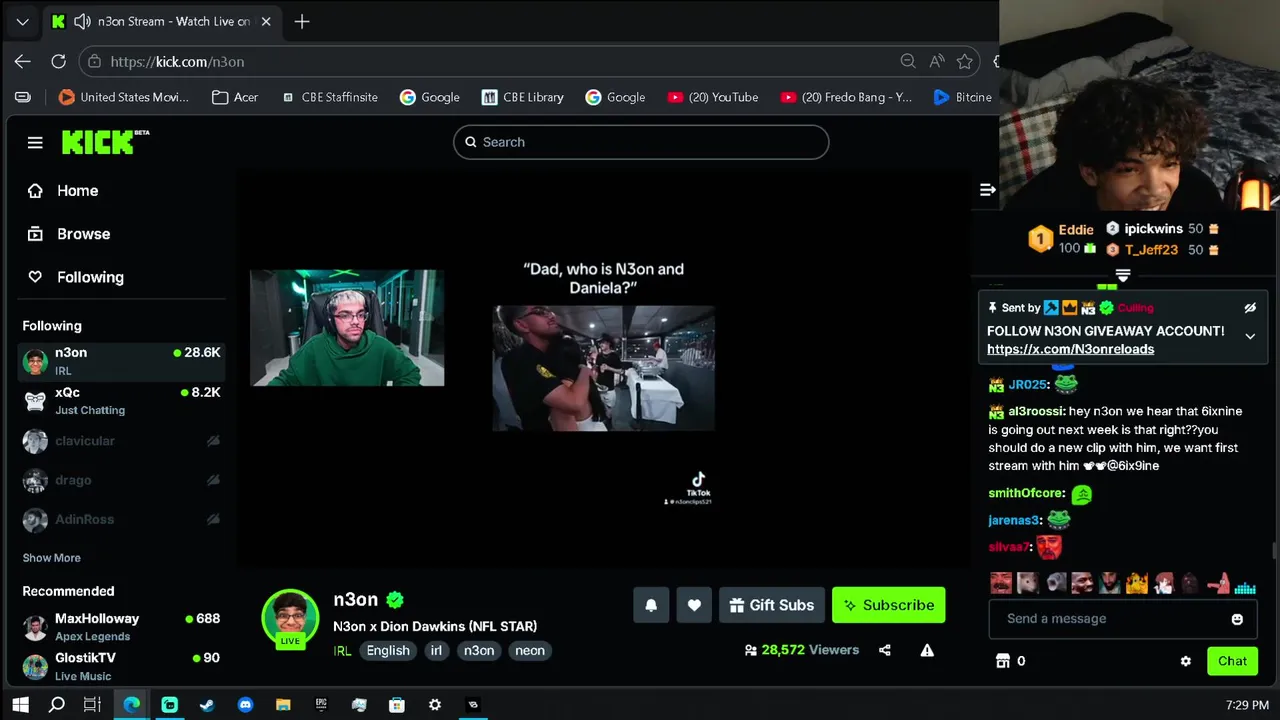Send message with the Chat button
This screenshot has width=1280, height=720.
[1232, 661]
